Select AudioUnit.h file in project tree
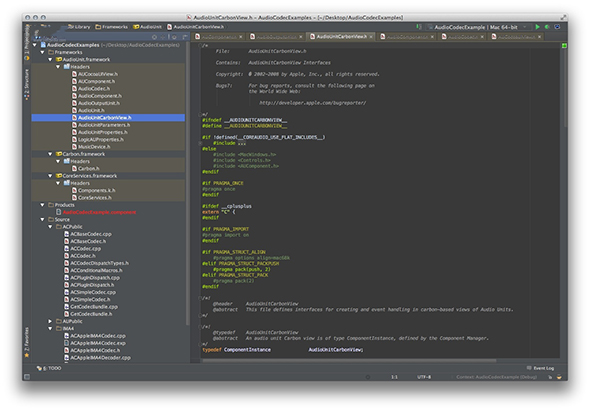The image size is (590, 411). (x=91, y=110)
